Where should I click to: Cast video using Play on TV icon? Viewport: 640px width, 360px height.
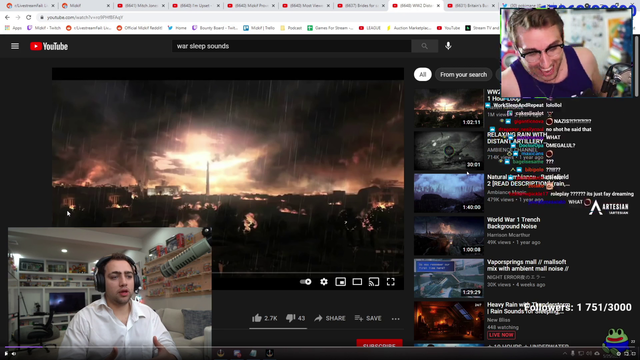(374, 282)
